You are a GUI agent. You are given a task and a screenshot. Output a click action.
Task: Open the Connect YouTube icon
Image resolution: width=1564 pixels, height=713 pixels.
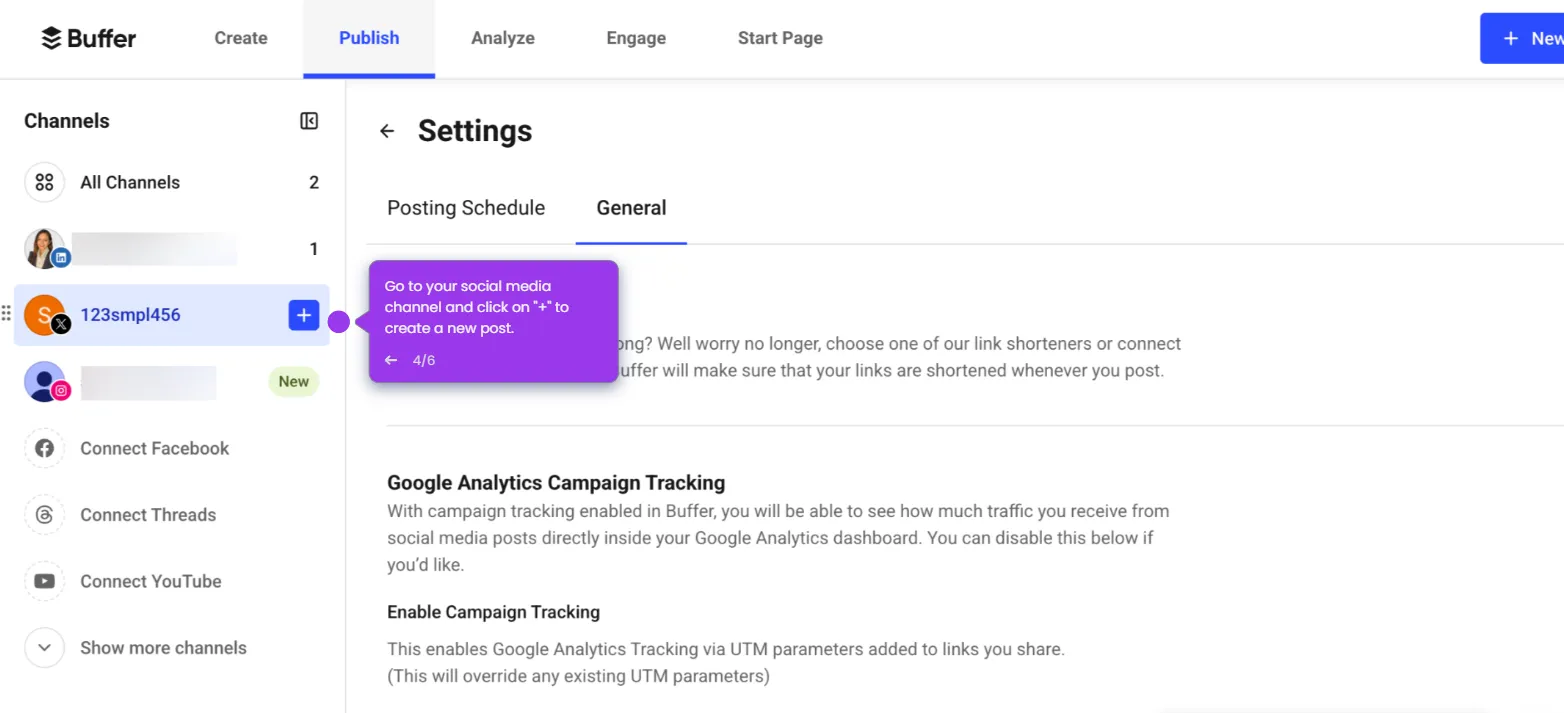(x=44, y=581)
